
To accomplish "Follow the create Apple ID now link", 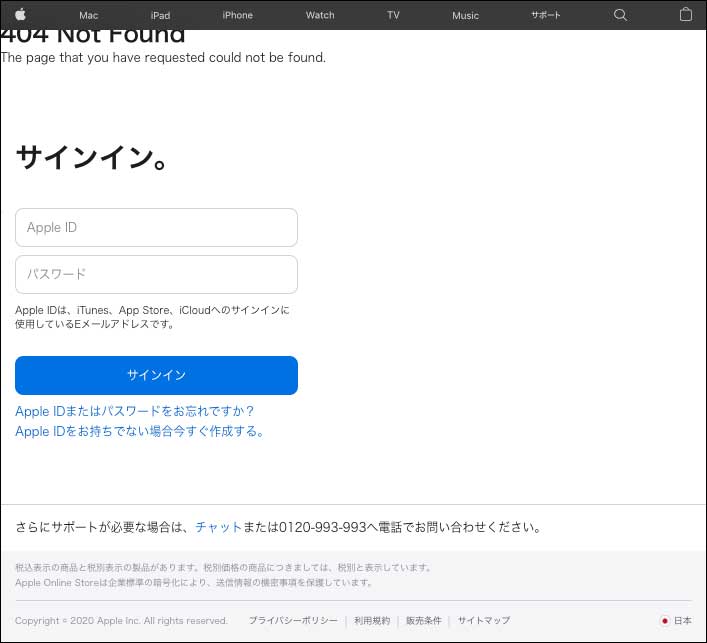I will [x=139, y=432].
